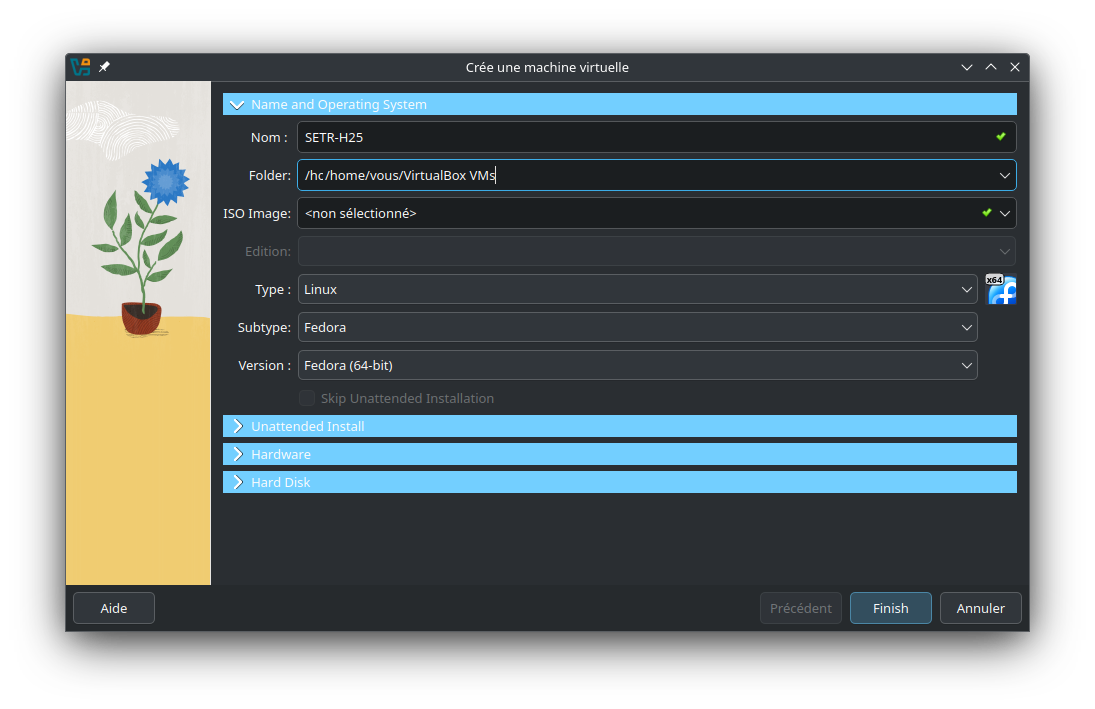Minimize the window using title bar arrow
This screenshot has height=709, width=1095.
point(967,67)
